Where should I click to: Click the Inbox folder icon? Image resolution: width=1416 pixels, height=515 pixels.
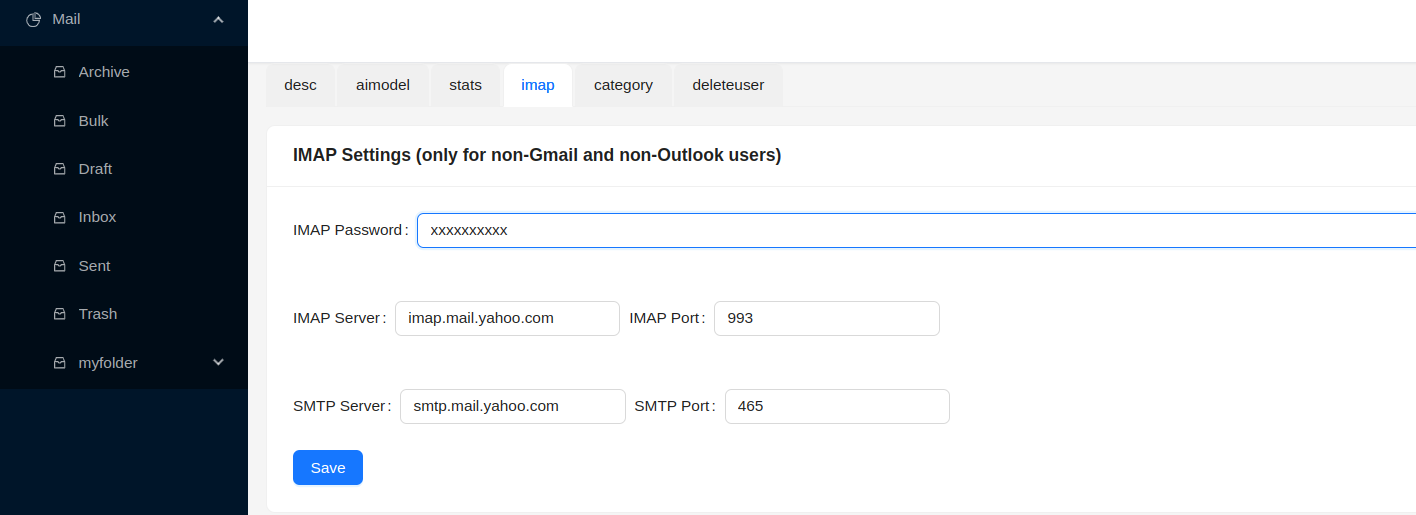pyautogui.click(x=59, y=217)
